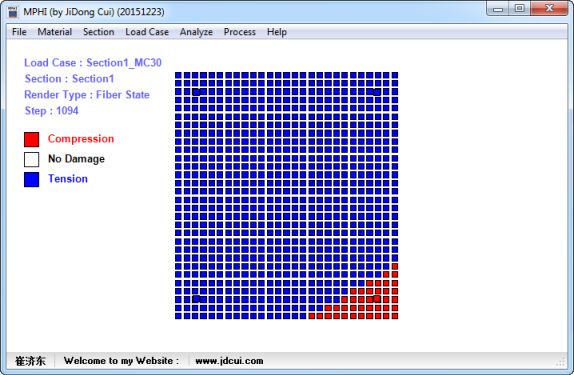Maximize the MPHI window

(519, 8)
